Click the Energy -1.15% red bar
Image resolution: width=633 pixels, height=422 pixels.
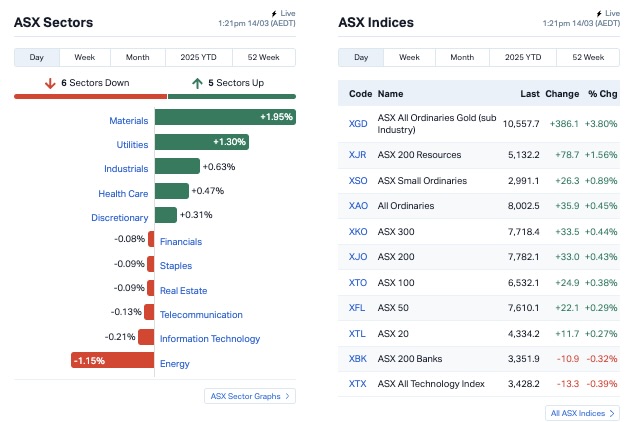point(113,360)
